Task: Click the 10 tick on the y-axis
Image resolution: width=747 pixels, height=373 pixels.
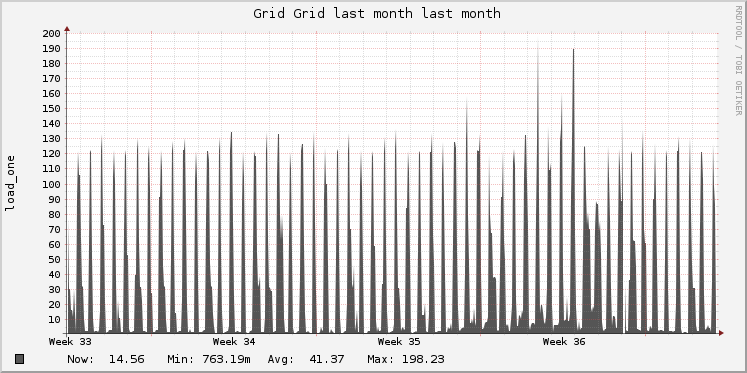Action: click(x=54, y=319)
